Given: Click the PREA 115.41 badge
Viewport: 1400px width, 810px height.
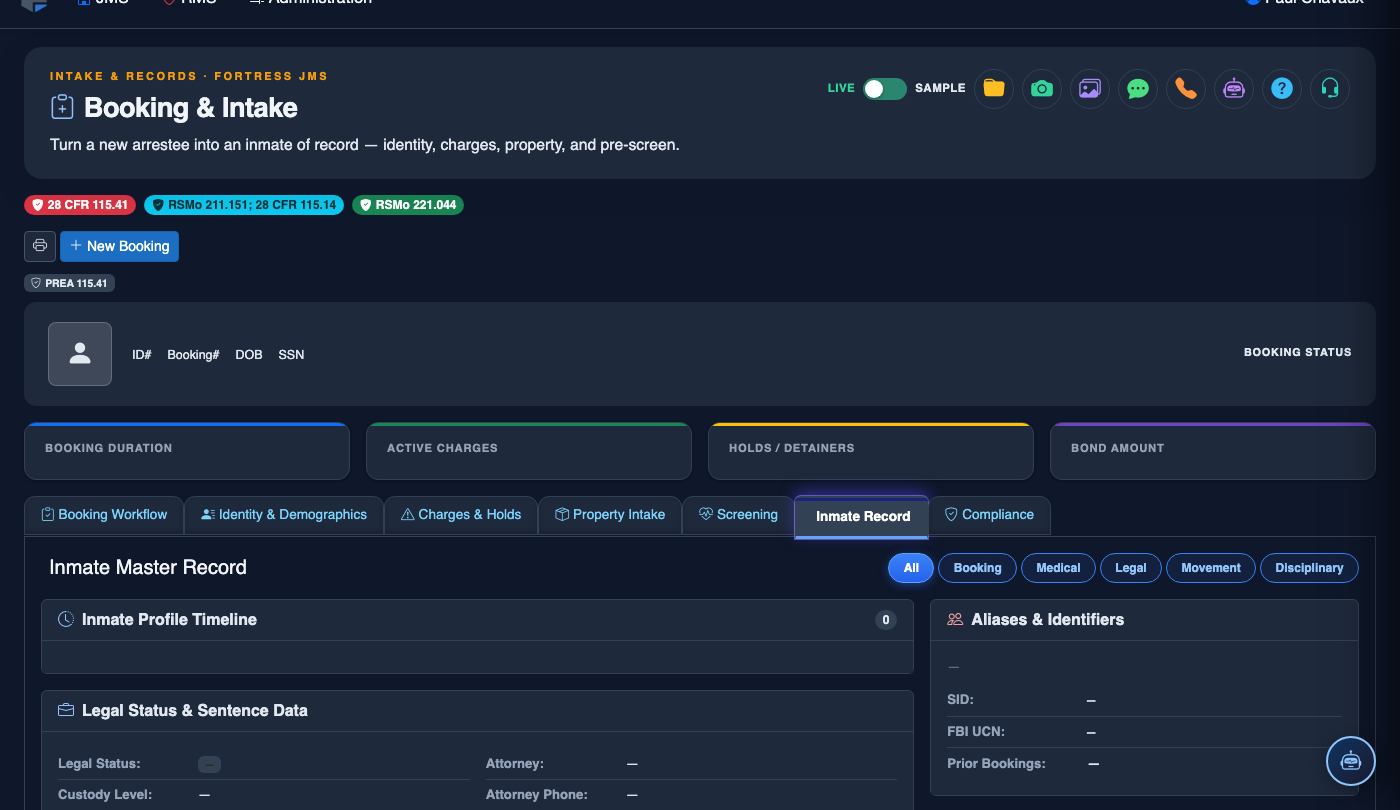Looking at the screenshot, I should [69, 283].
